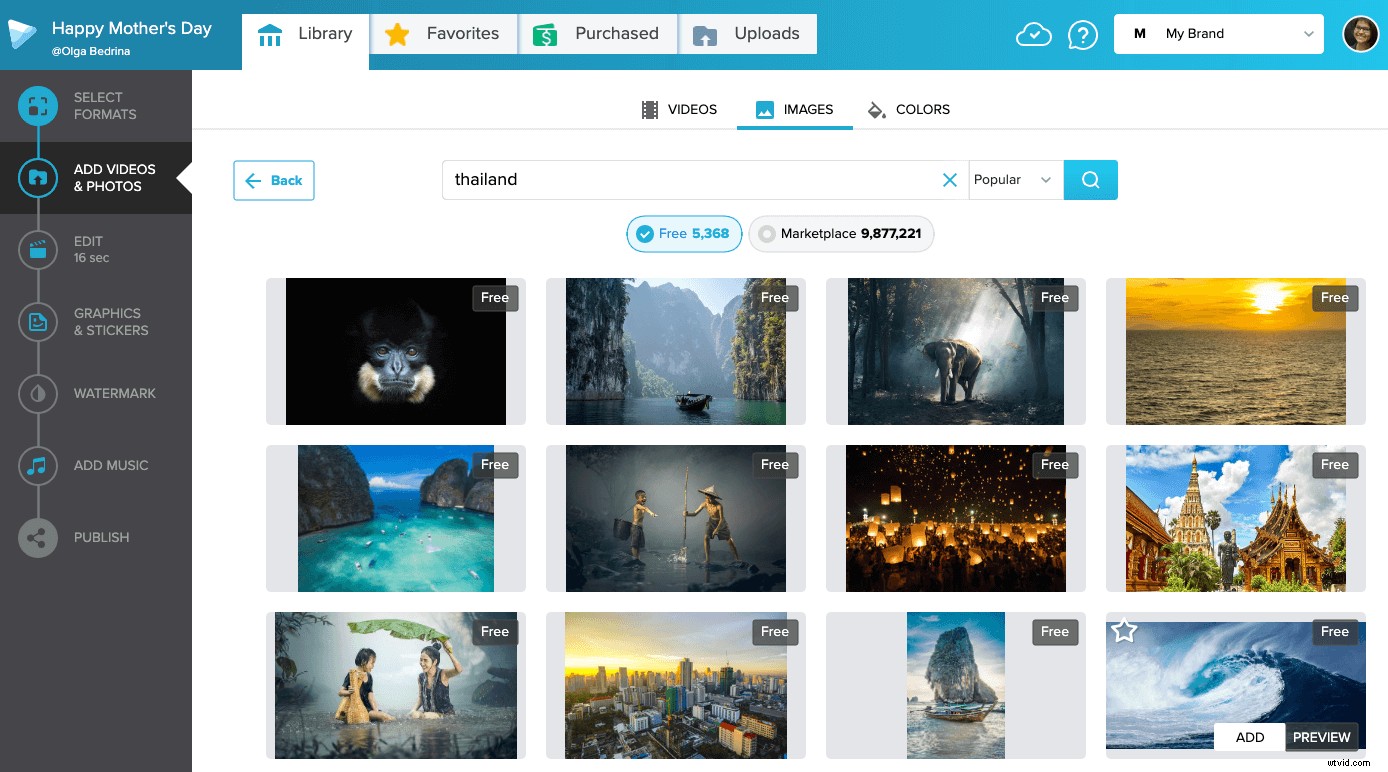Enable the Free stock filter
The image size is (1388, 772).
684,233
